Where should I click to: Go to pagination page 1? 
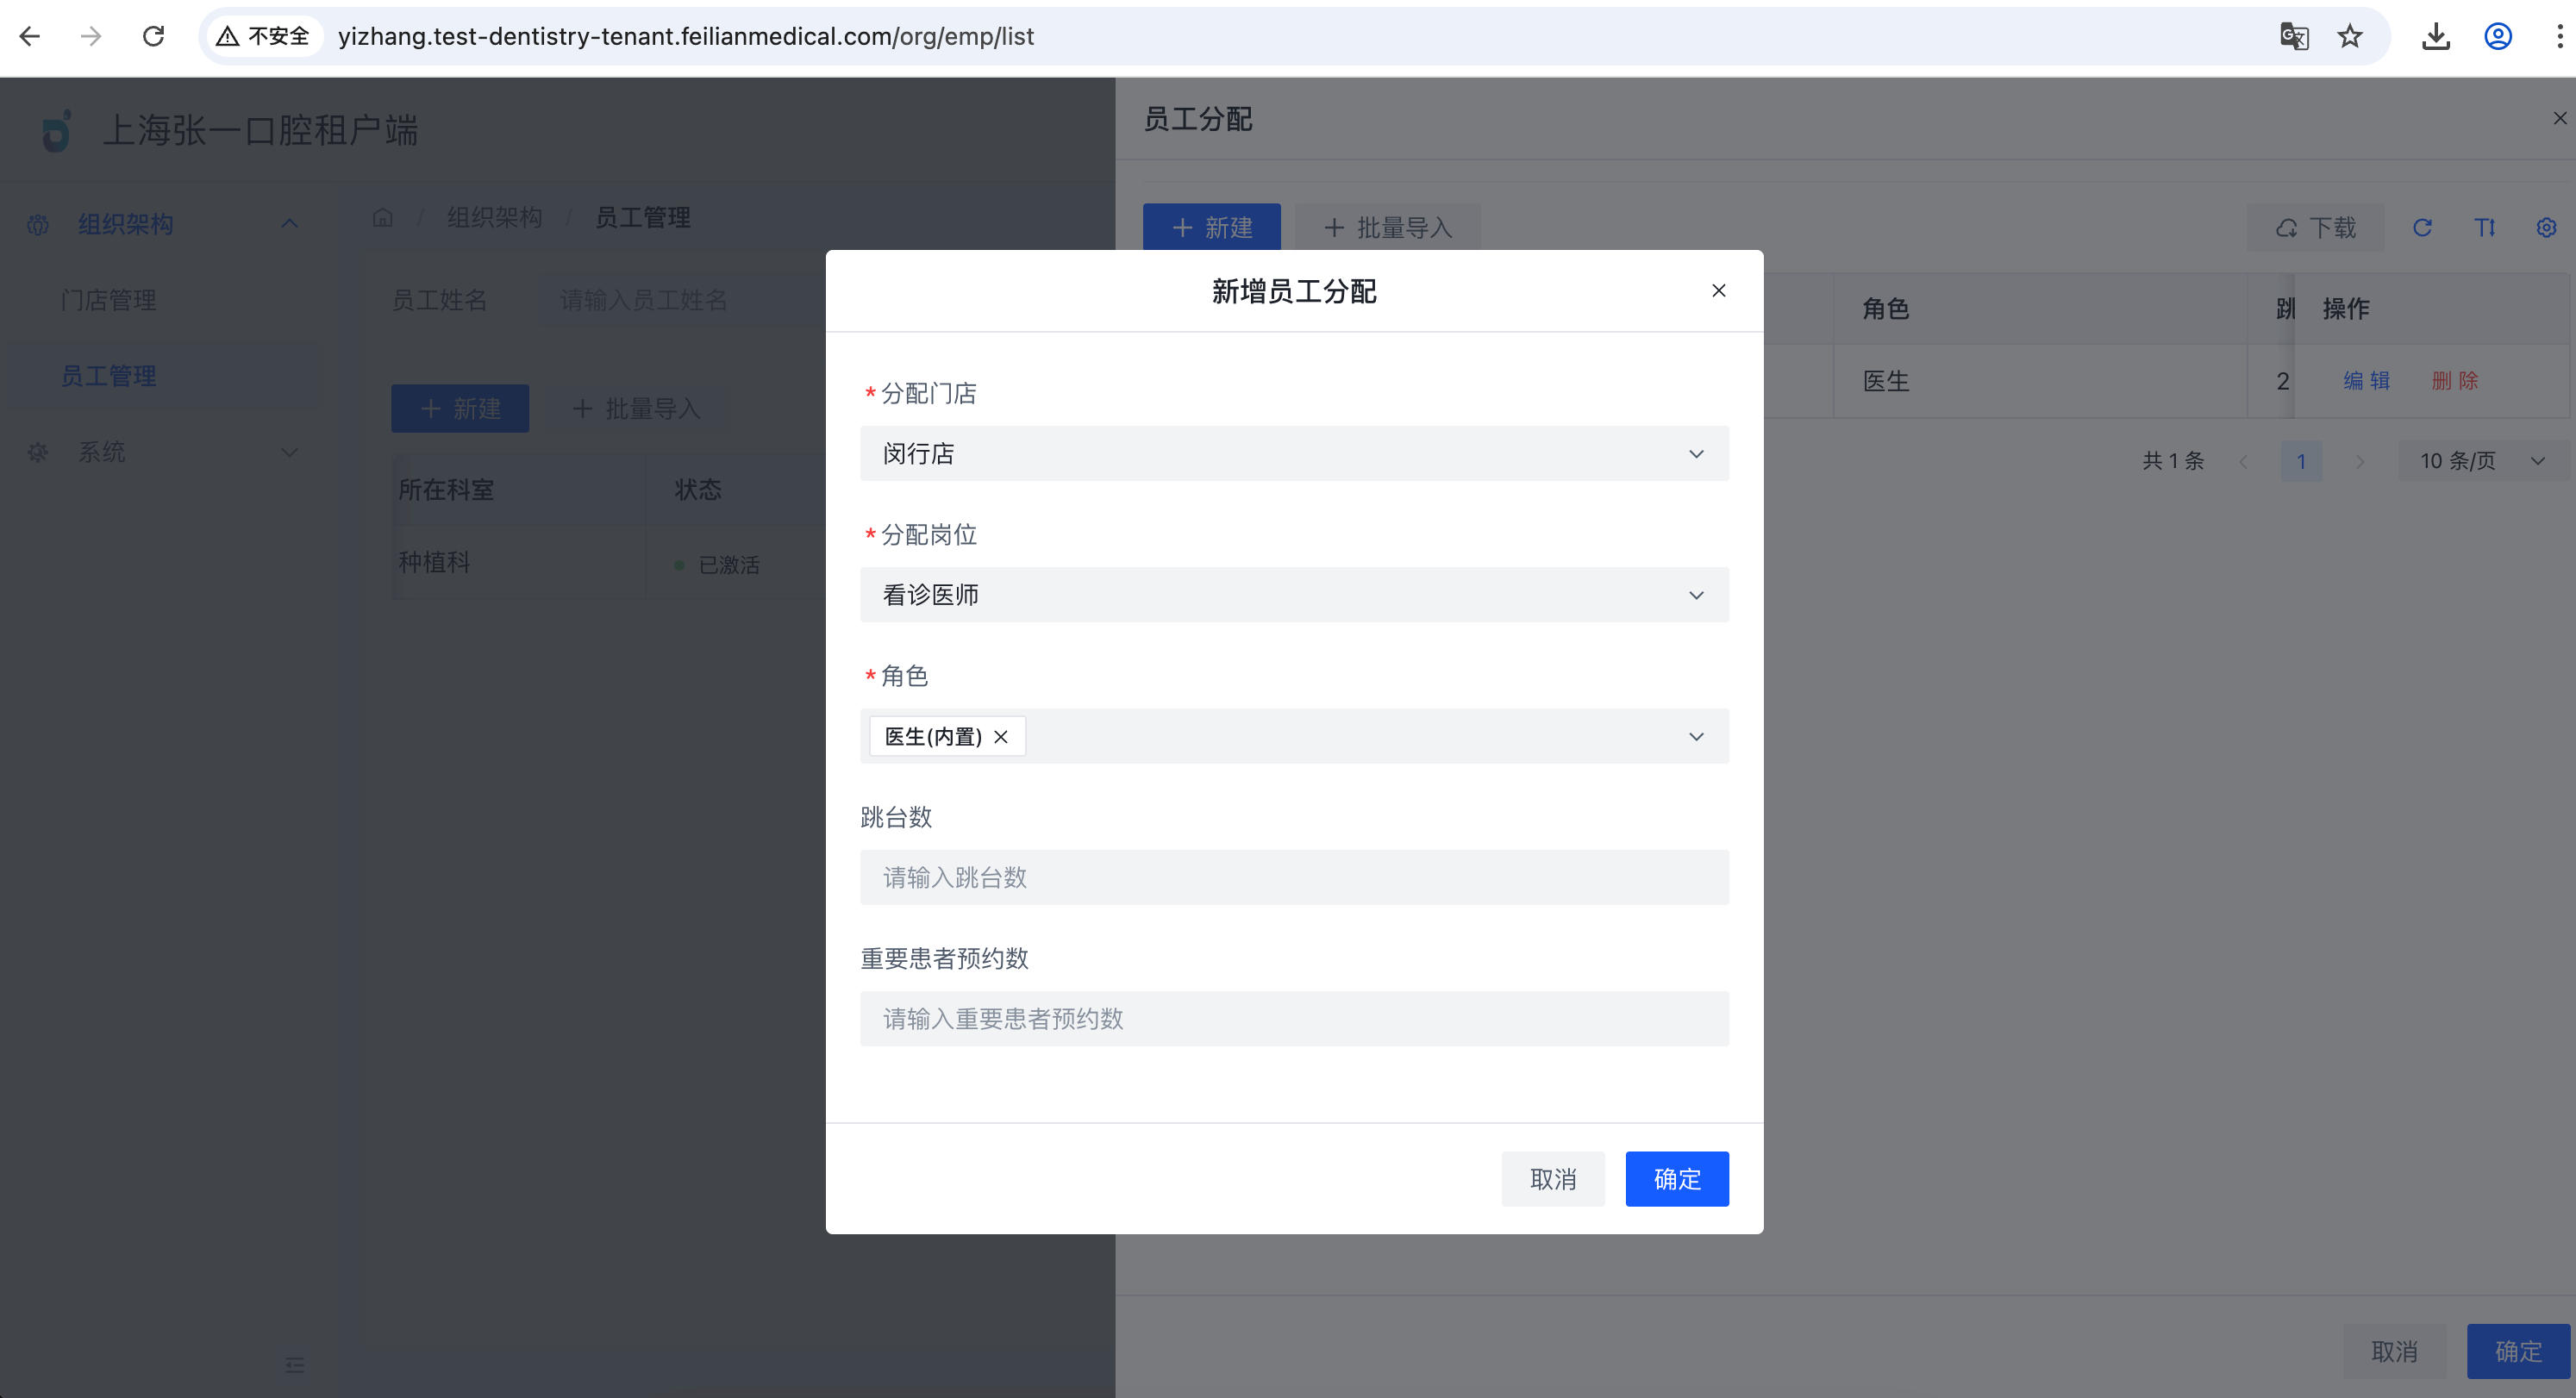click(x=2301, y=461)
